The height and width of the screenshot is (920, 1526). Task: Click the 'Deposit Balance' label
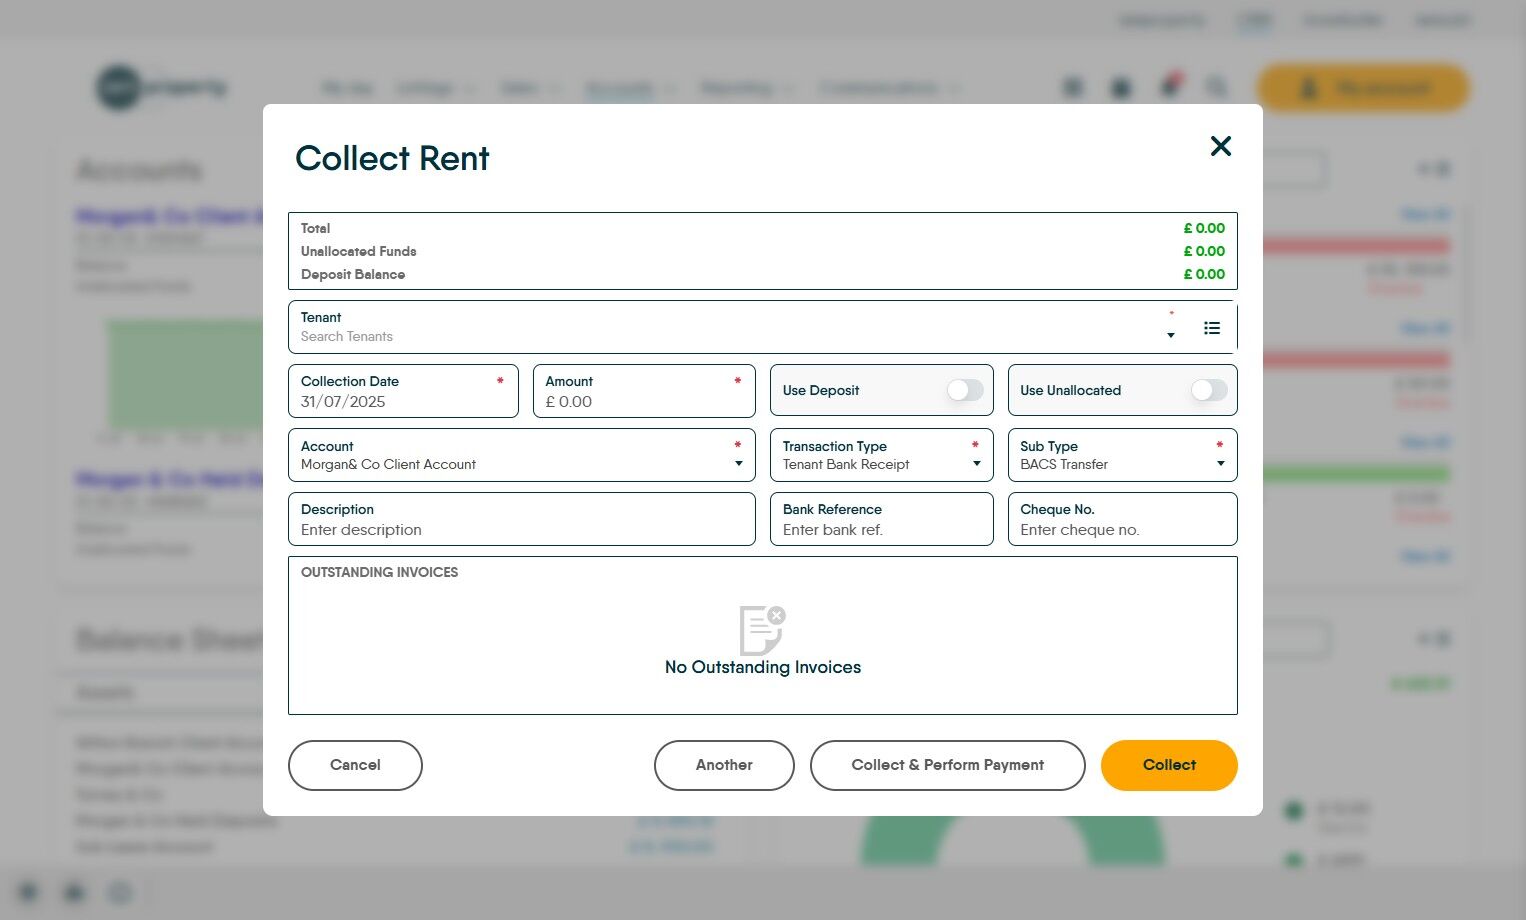(x=353, y=274)
